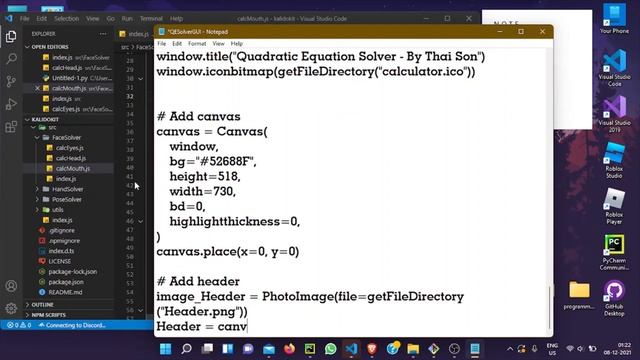
Task: Open Visual Studio 2019 desktop shortcut
Action: pos(614,113)
